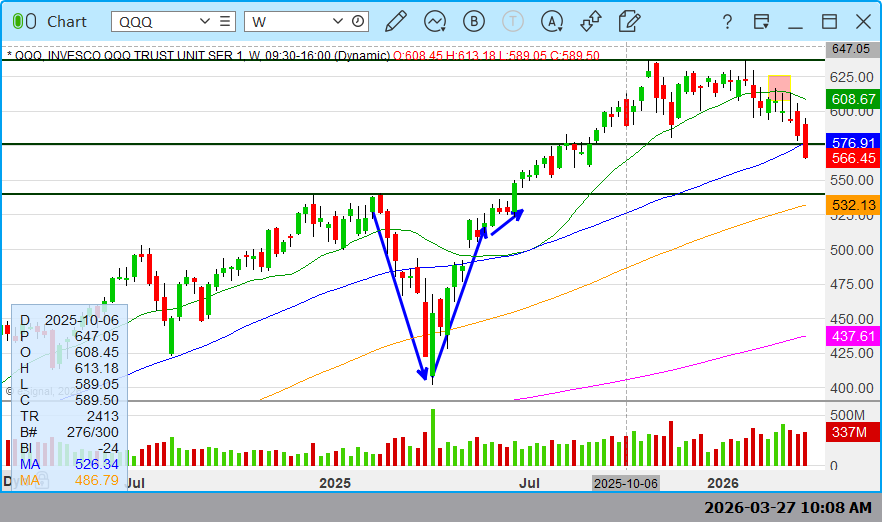
Task: Click the orange MA 486.79 row
Action: 69,480
